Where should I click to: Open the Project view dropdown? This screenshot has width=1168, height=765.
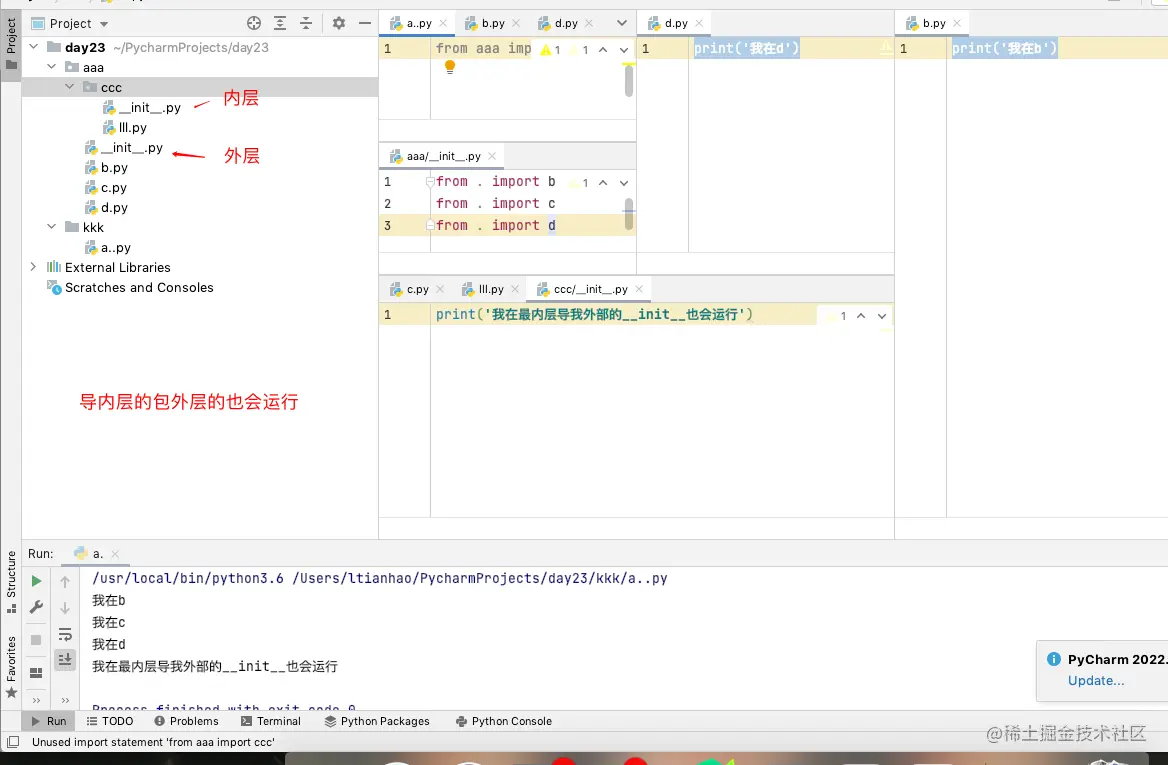pyautogui.click(x=104, y=24)
